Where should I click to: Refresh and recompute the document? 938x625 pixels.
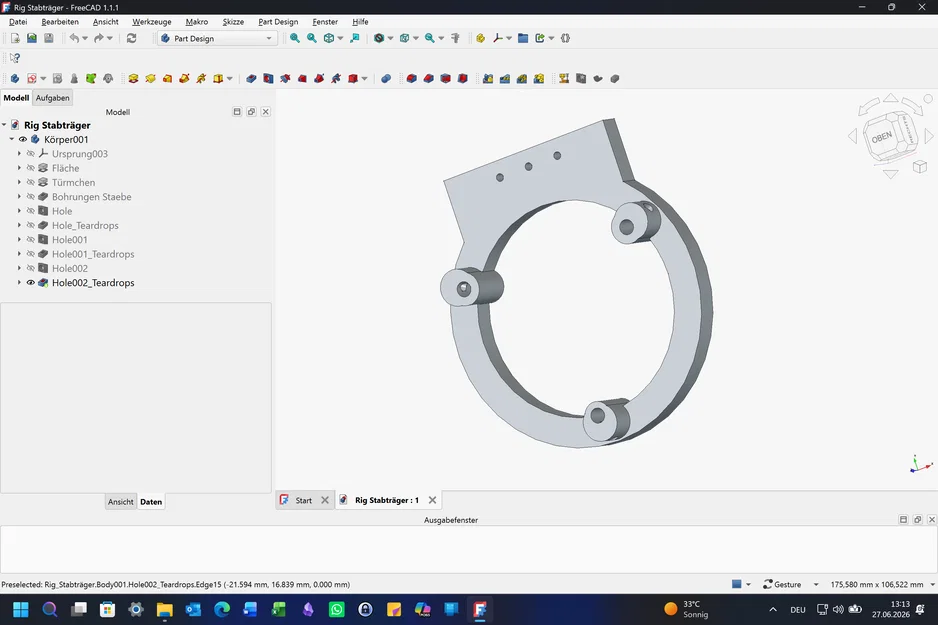point(132,38)
